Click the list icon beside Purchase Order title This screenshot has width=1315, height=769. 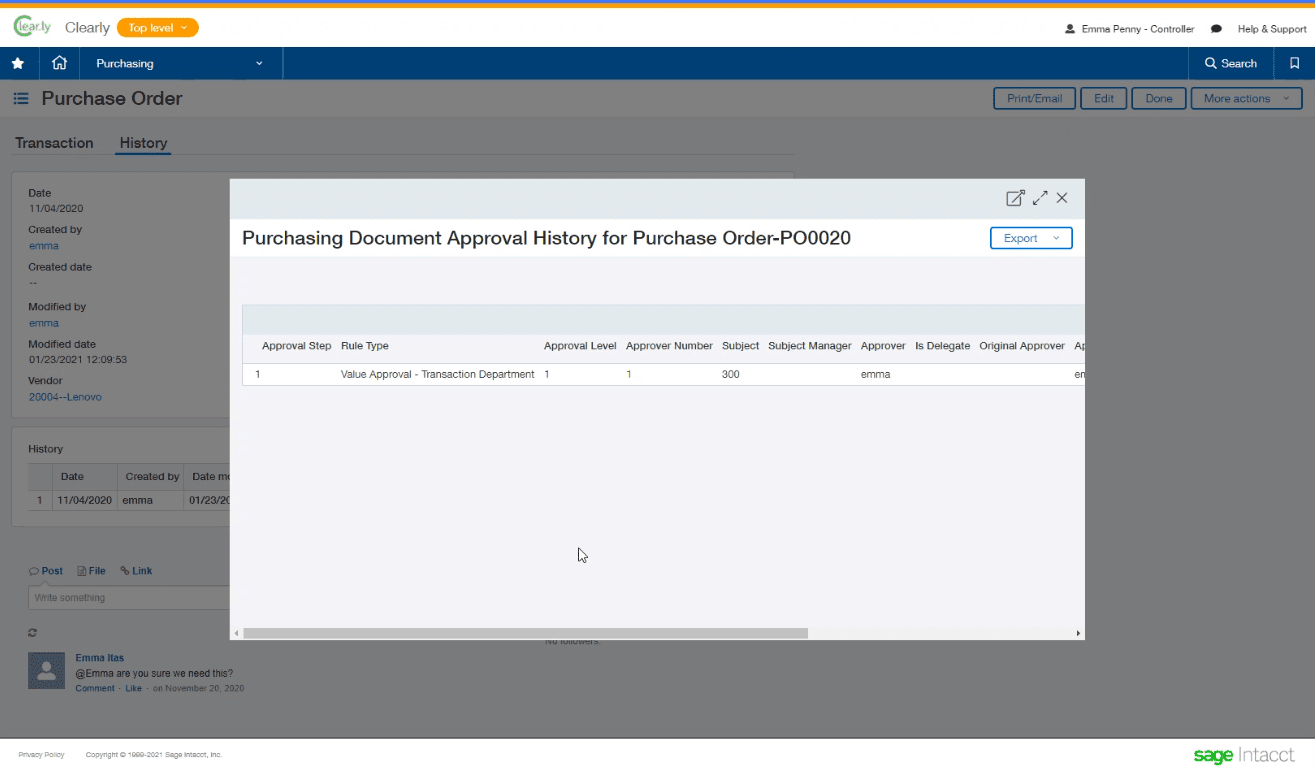20,98
